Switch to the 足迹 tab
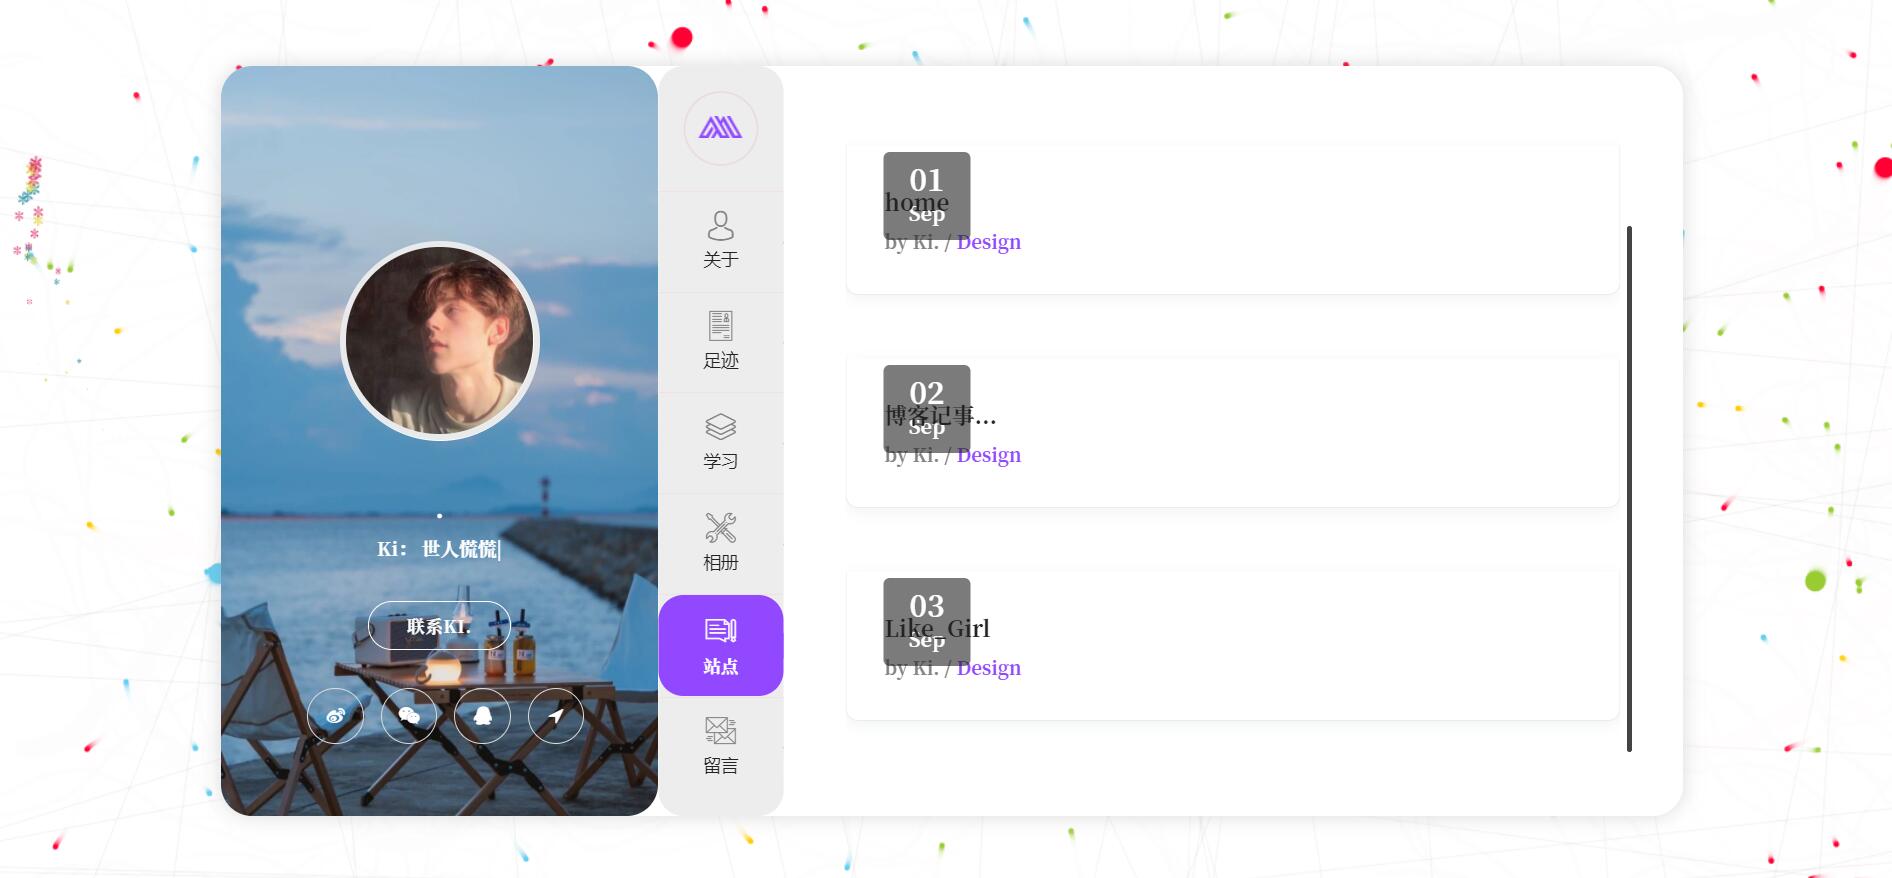 coord(720,342)
